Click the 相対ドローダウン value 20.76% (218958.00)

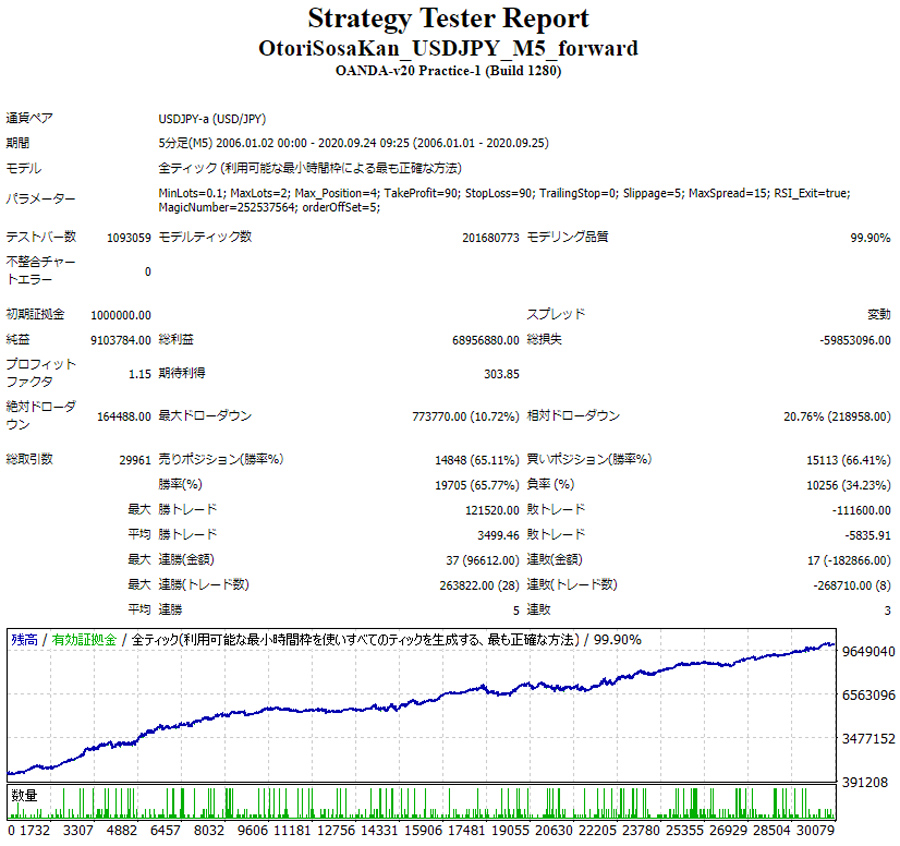point(837,417)
